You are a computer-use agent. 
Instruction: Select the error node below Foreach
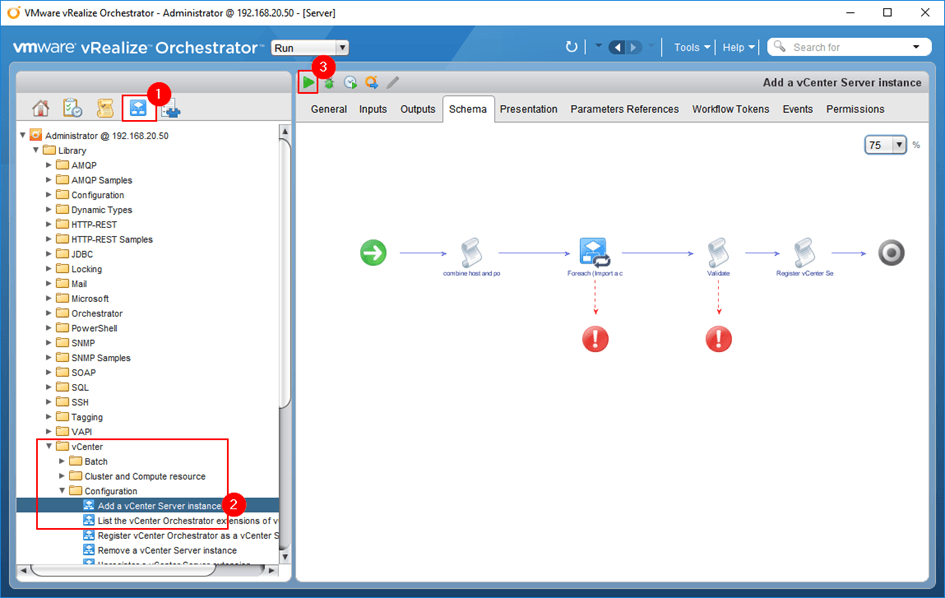click(x=595, y=339)
